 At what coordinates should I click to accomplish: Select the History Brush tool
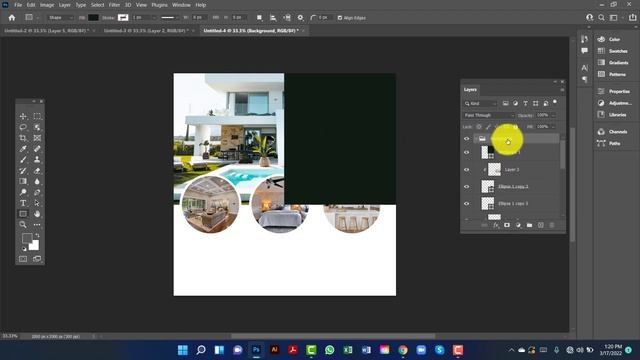[23, 171]
